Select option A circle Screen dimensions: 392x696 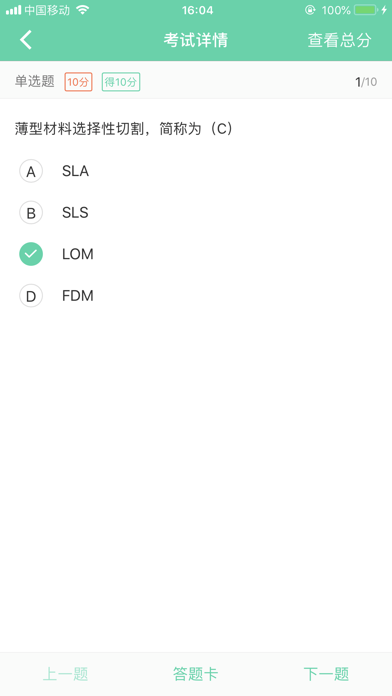[x=31, y=171]
